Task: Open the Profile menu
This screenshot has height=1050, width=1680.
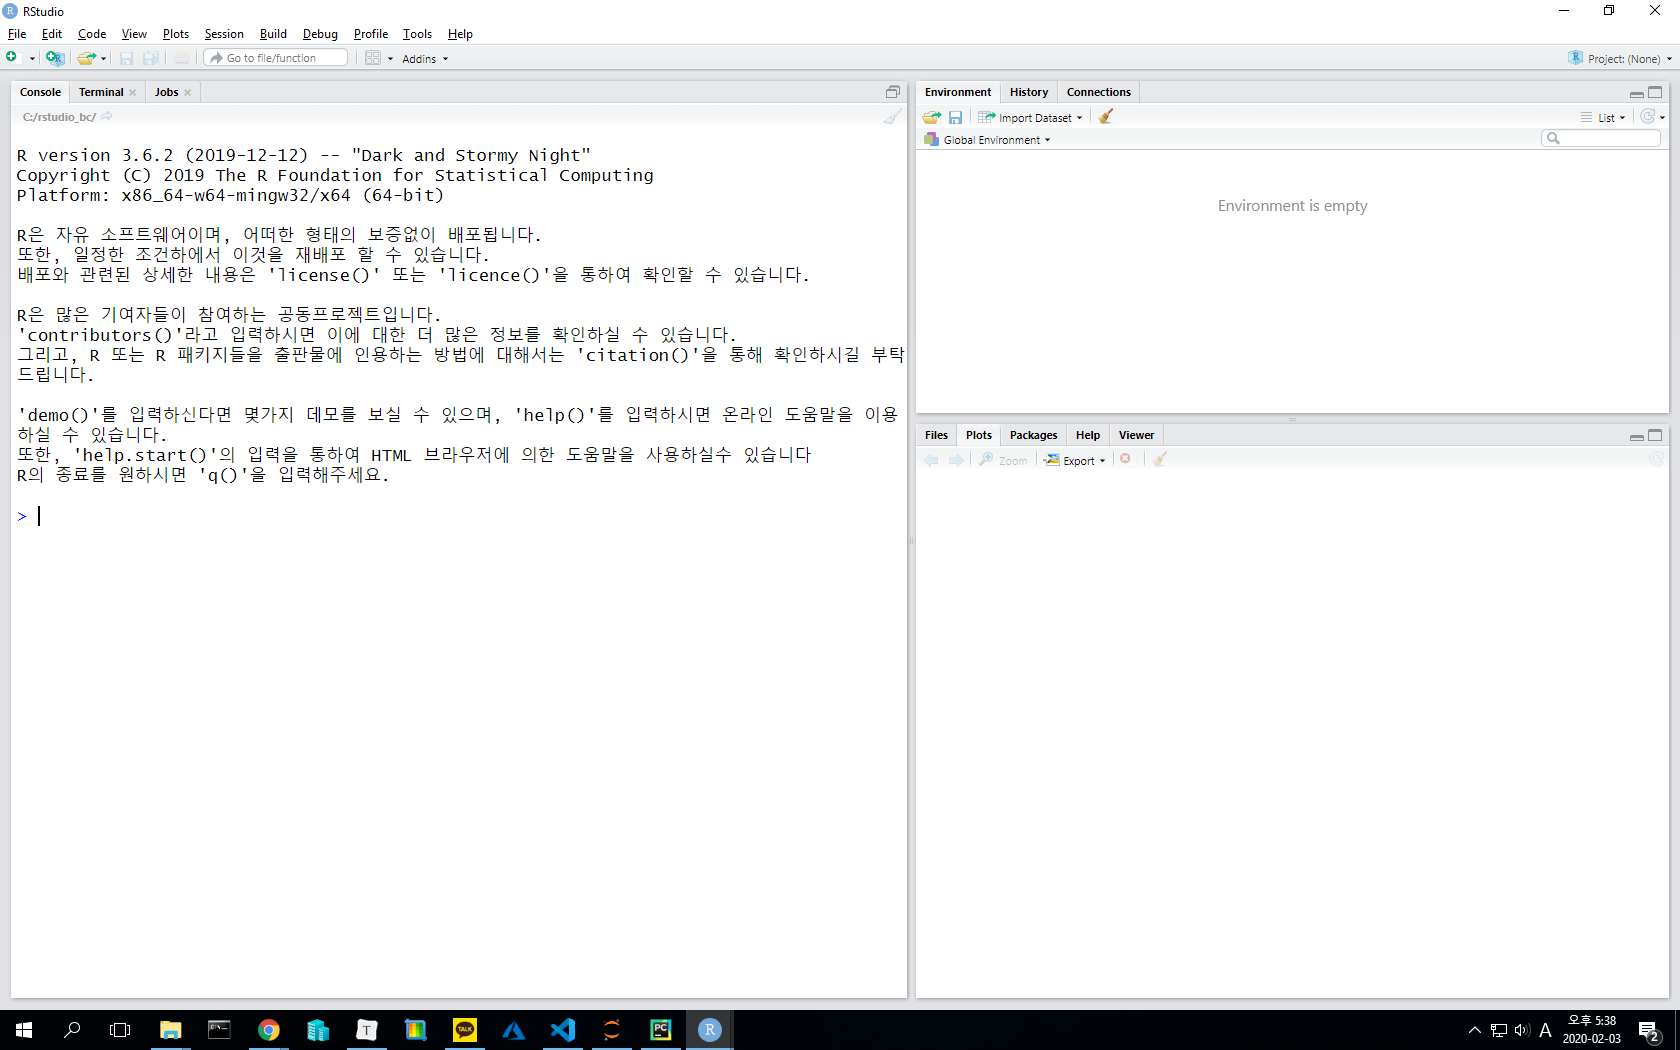Action: tap(371, 34)
